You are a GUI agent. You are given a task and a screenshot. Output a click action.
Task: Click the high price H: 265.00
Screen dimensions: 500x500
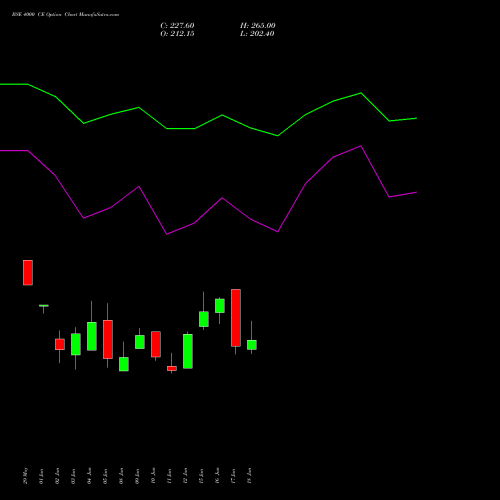pos(258,26)
